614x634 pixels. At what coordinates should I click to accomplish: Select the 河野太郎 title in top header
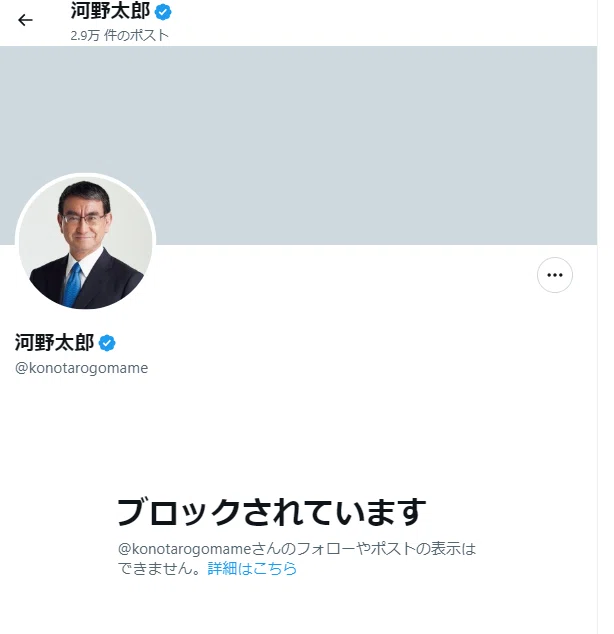click(x=110, y=11)
